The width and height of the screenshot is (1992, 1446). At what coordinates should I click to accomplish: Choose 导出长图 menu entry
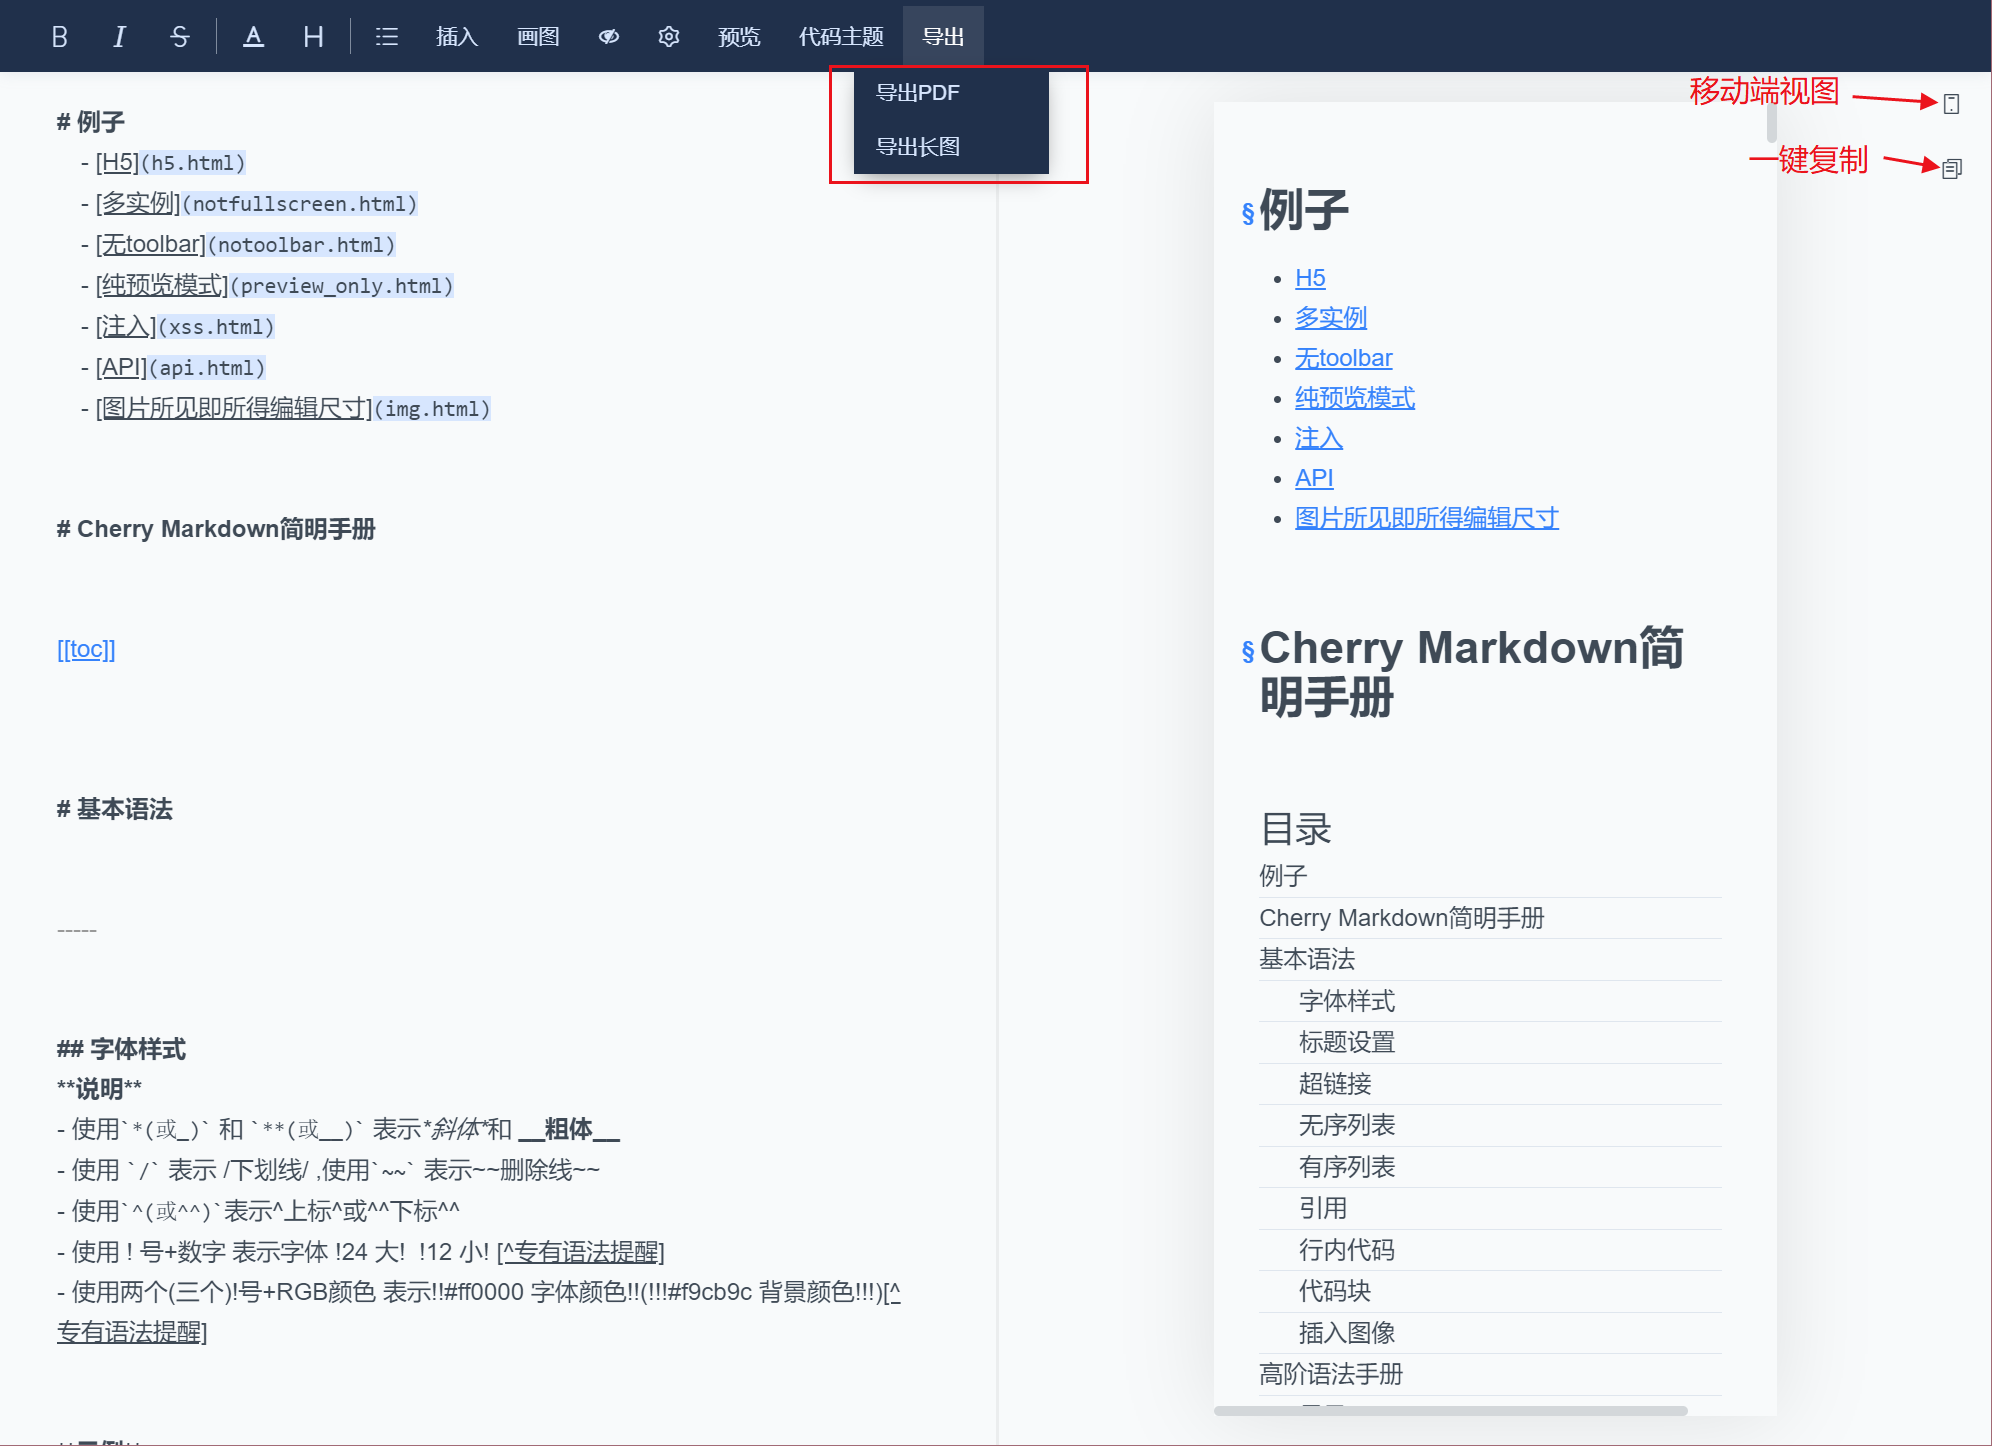click(x=918, y=147)
